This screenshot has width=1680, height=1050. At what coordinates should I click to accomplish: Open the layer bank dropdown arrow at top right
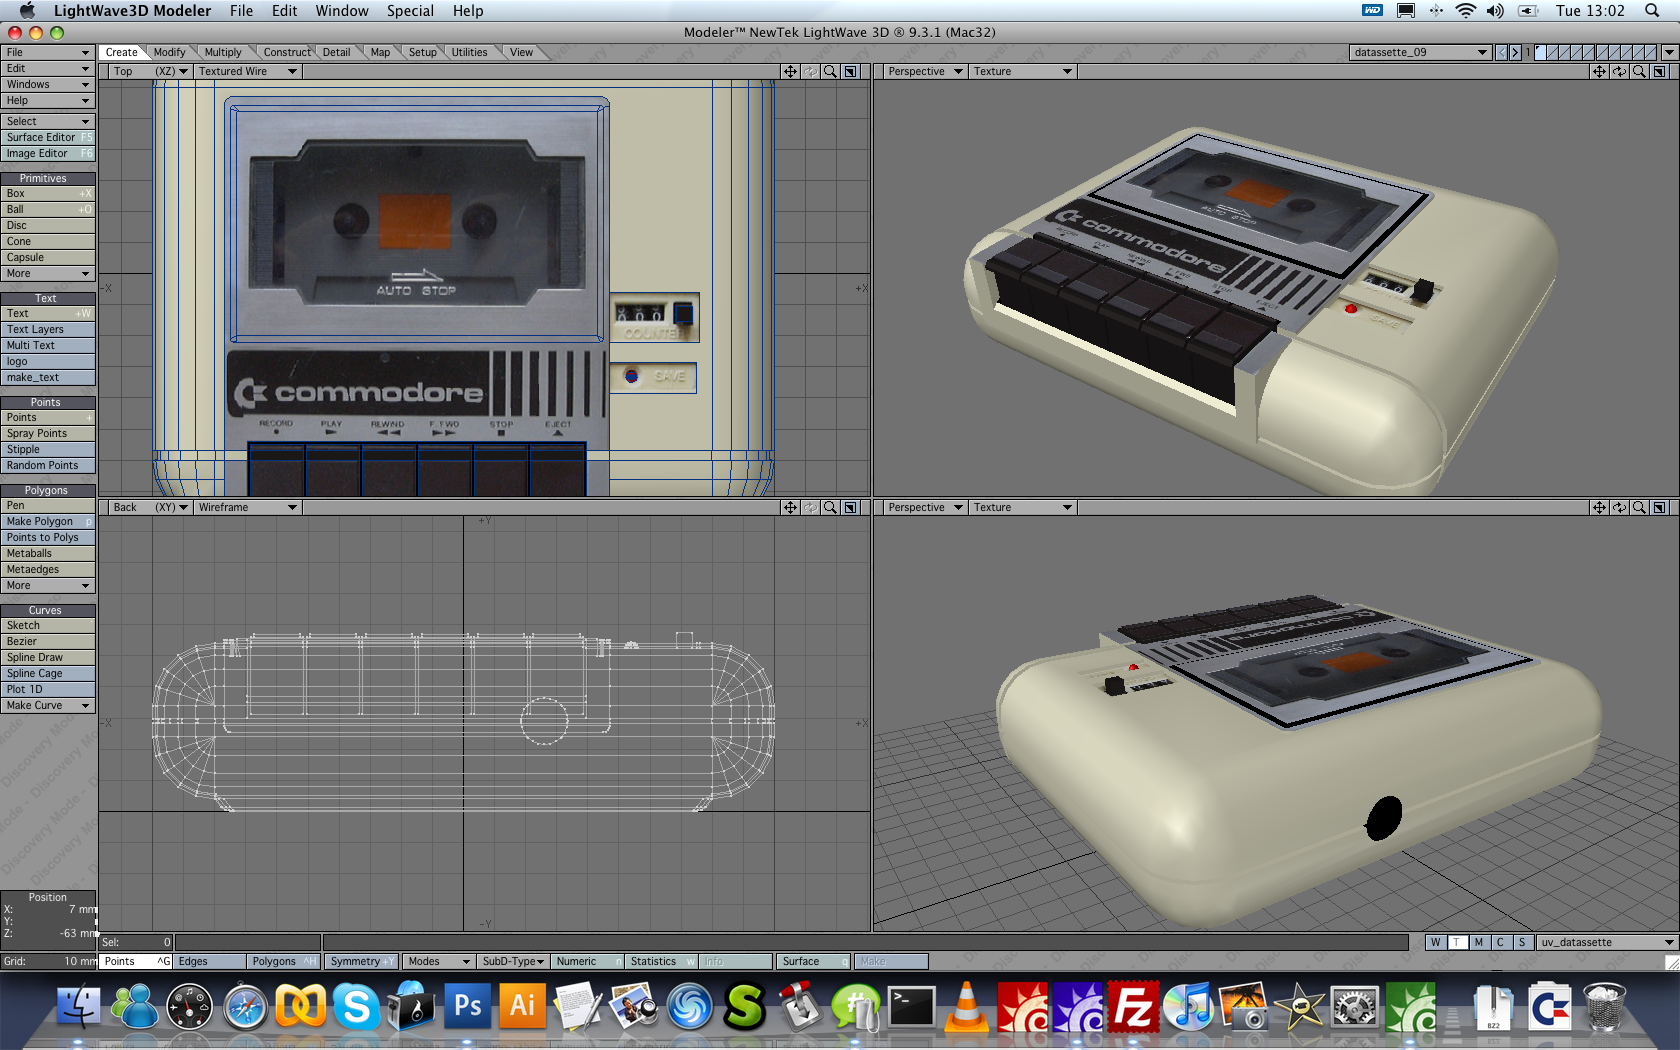click(1669, 52)
